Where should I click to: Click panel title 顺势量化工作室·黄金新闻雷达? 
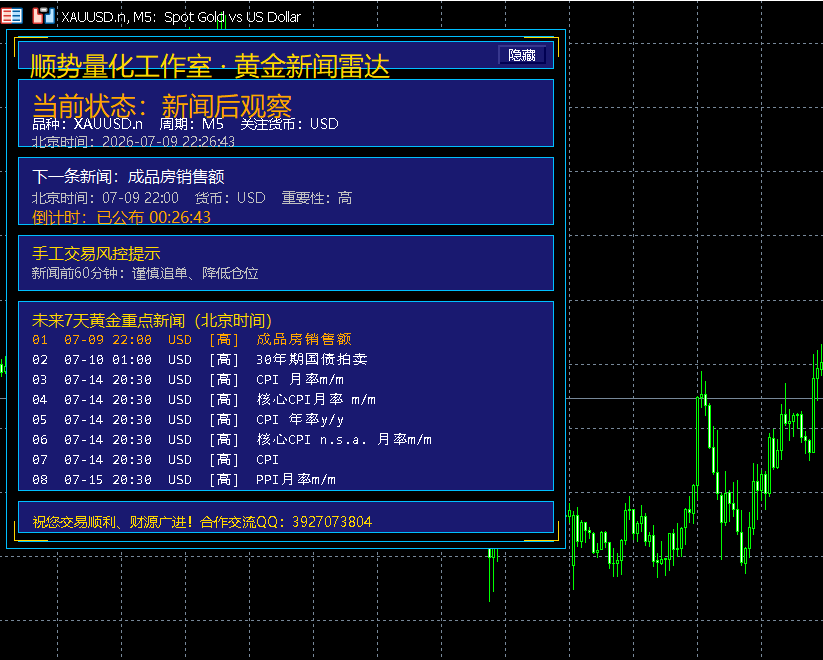click(x=209, y=66)
